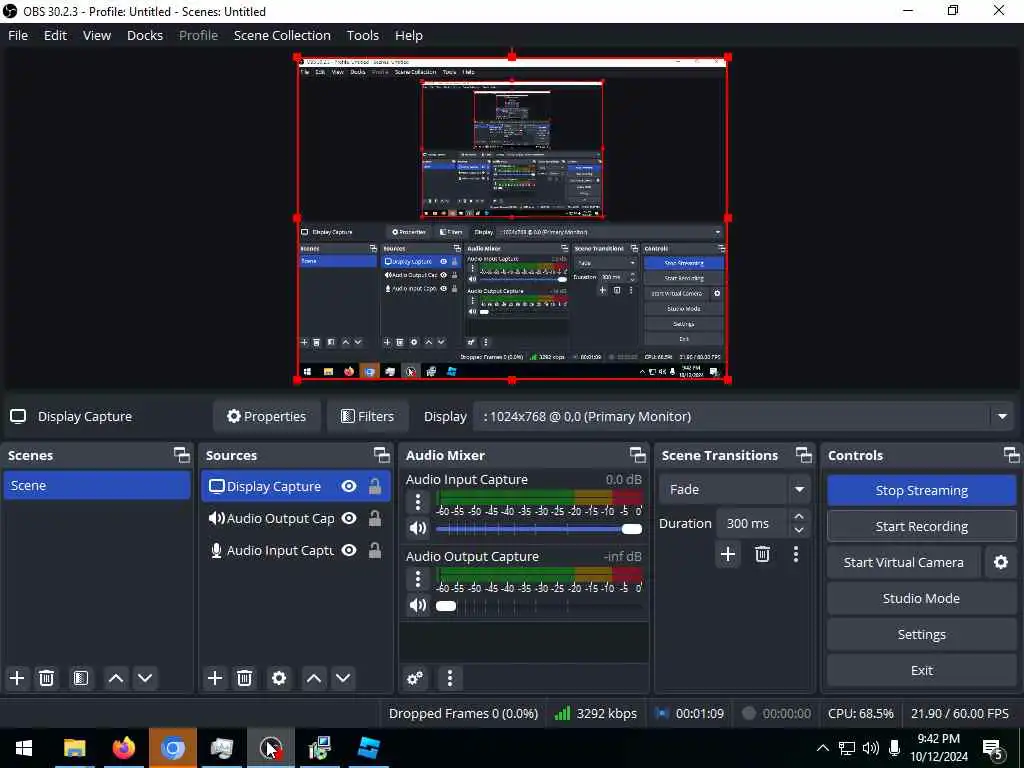Open the Tools menu
This screenshot has height=768, width=1024.
(362, 35)
